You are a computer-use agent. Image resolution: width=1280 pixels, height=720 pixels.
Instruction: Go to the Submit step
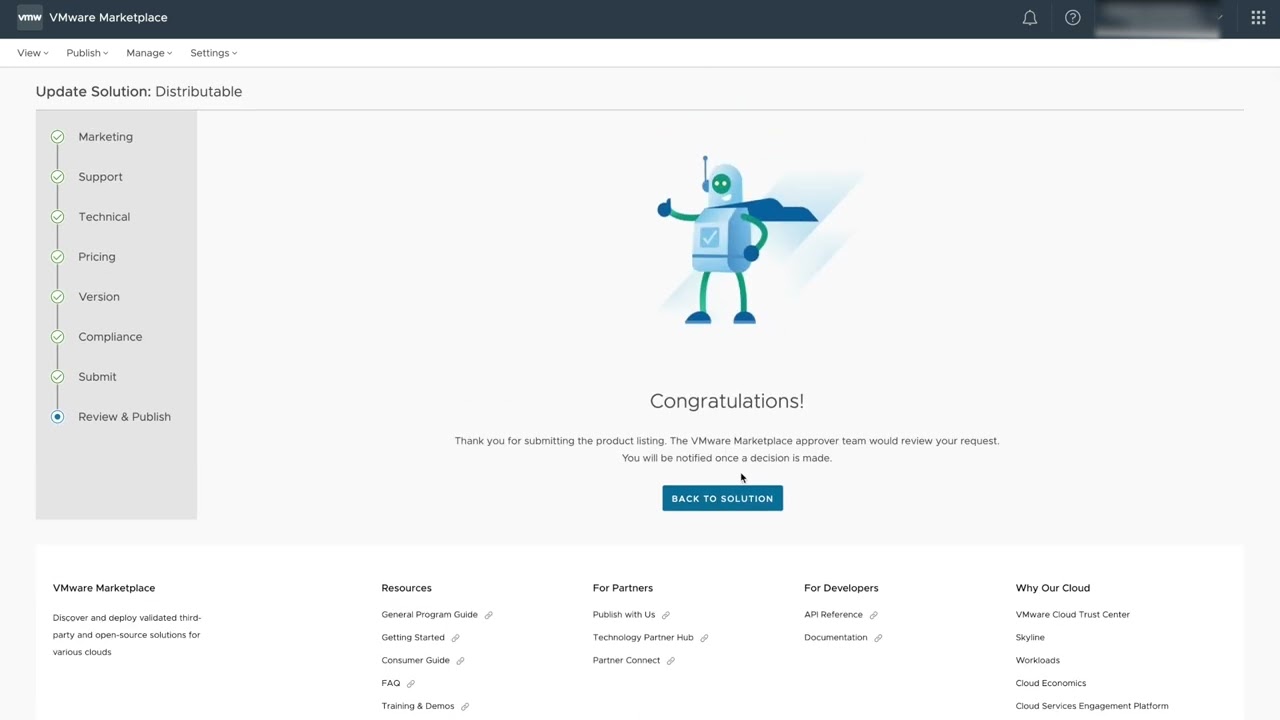[x=97, y=377]
